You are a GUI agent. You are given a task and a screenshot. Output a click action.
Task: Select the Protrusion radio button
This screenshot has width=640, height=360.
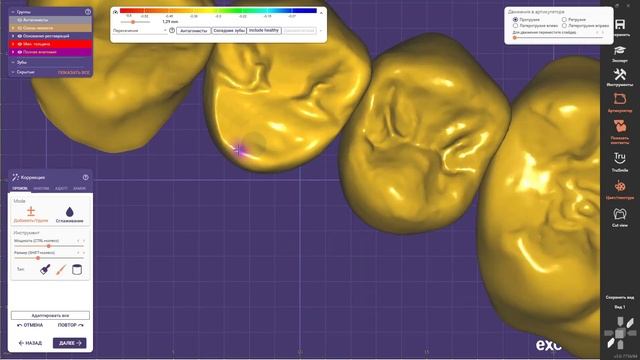coord(516,19)
